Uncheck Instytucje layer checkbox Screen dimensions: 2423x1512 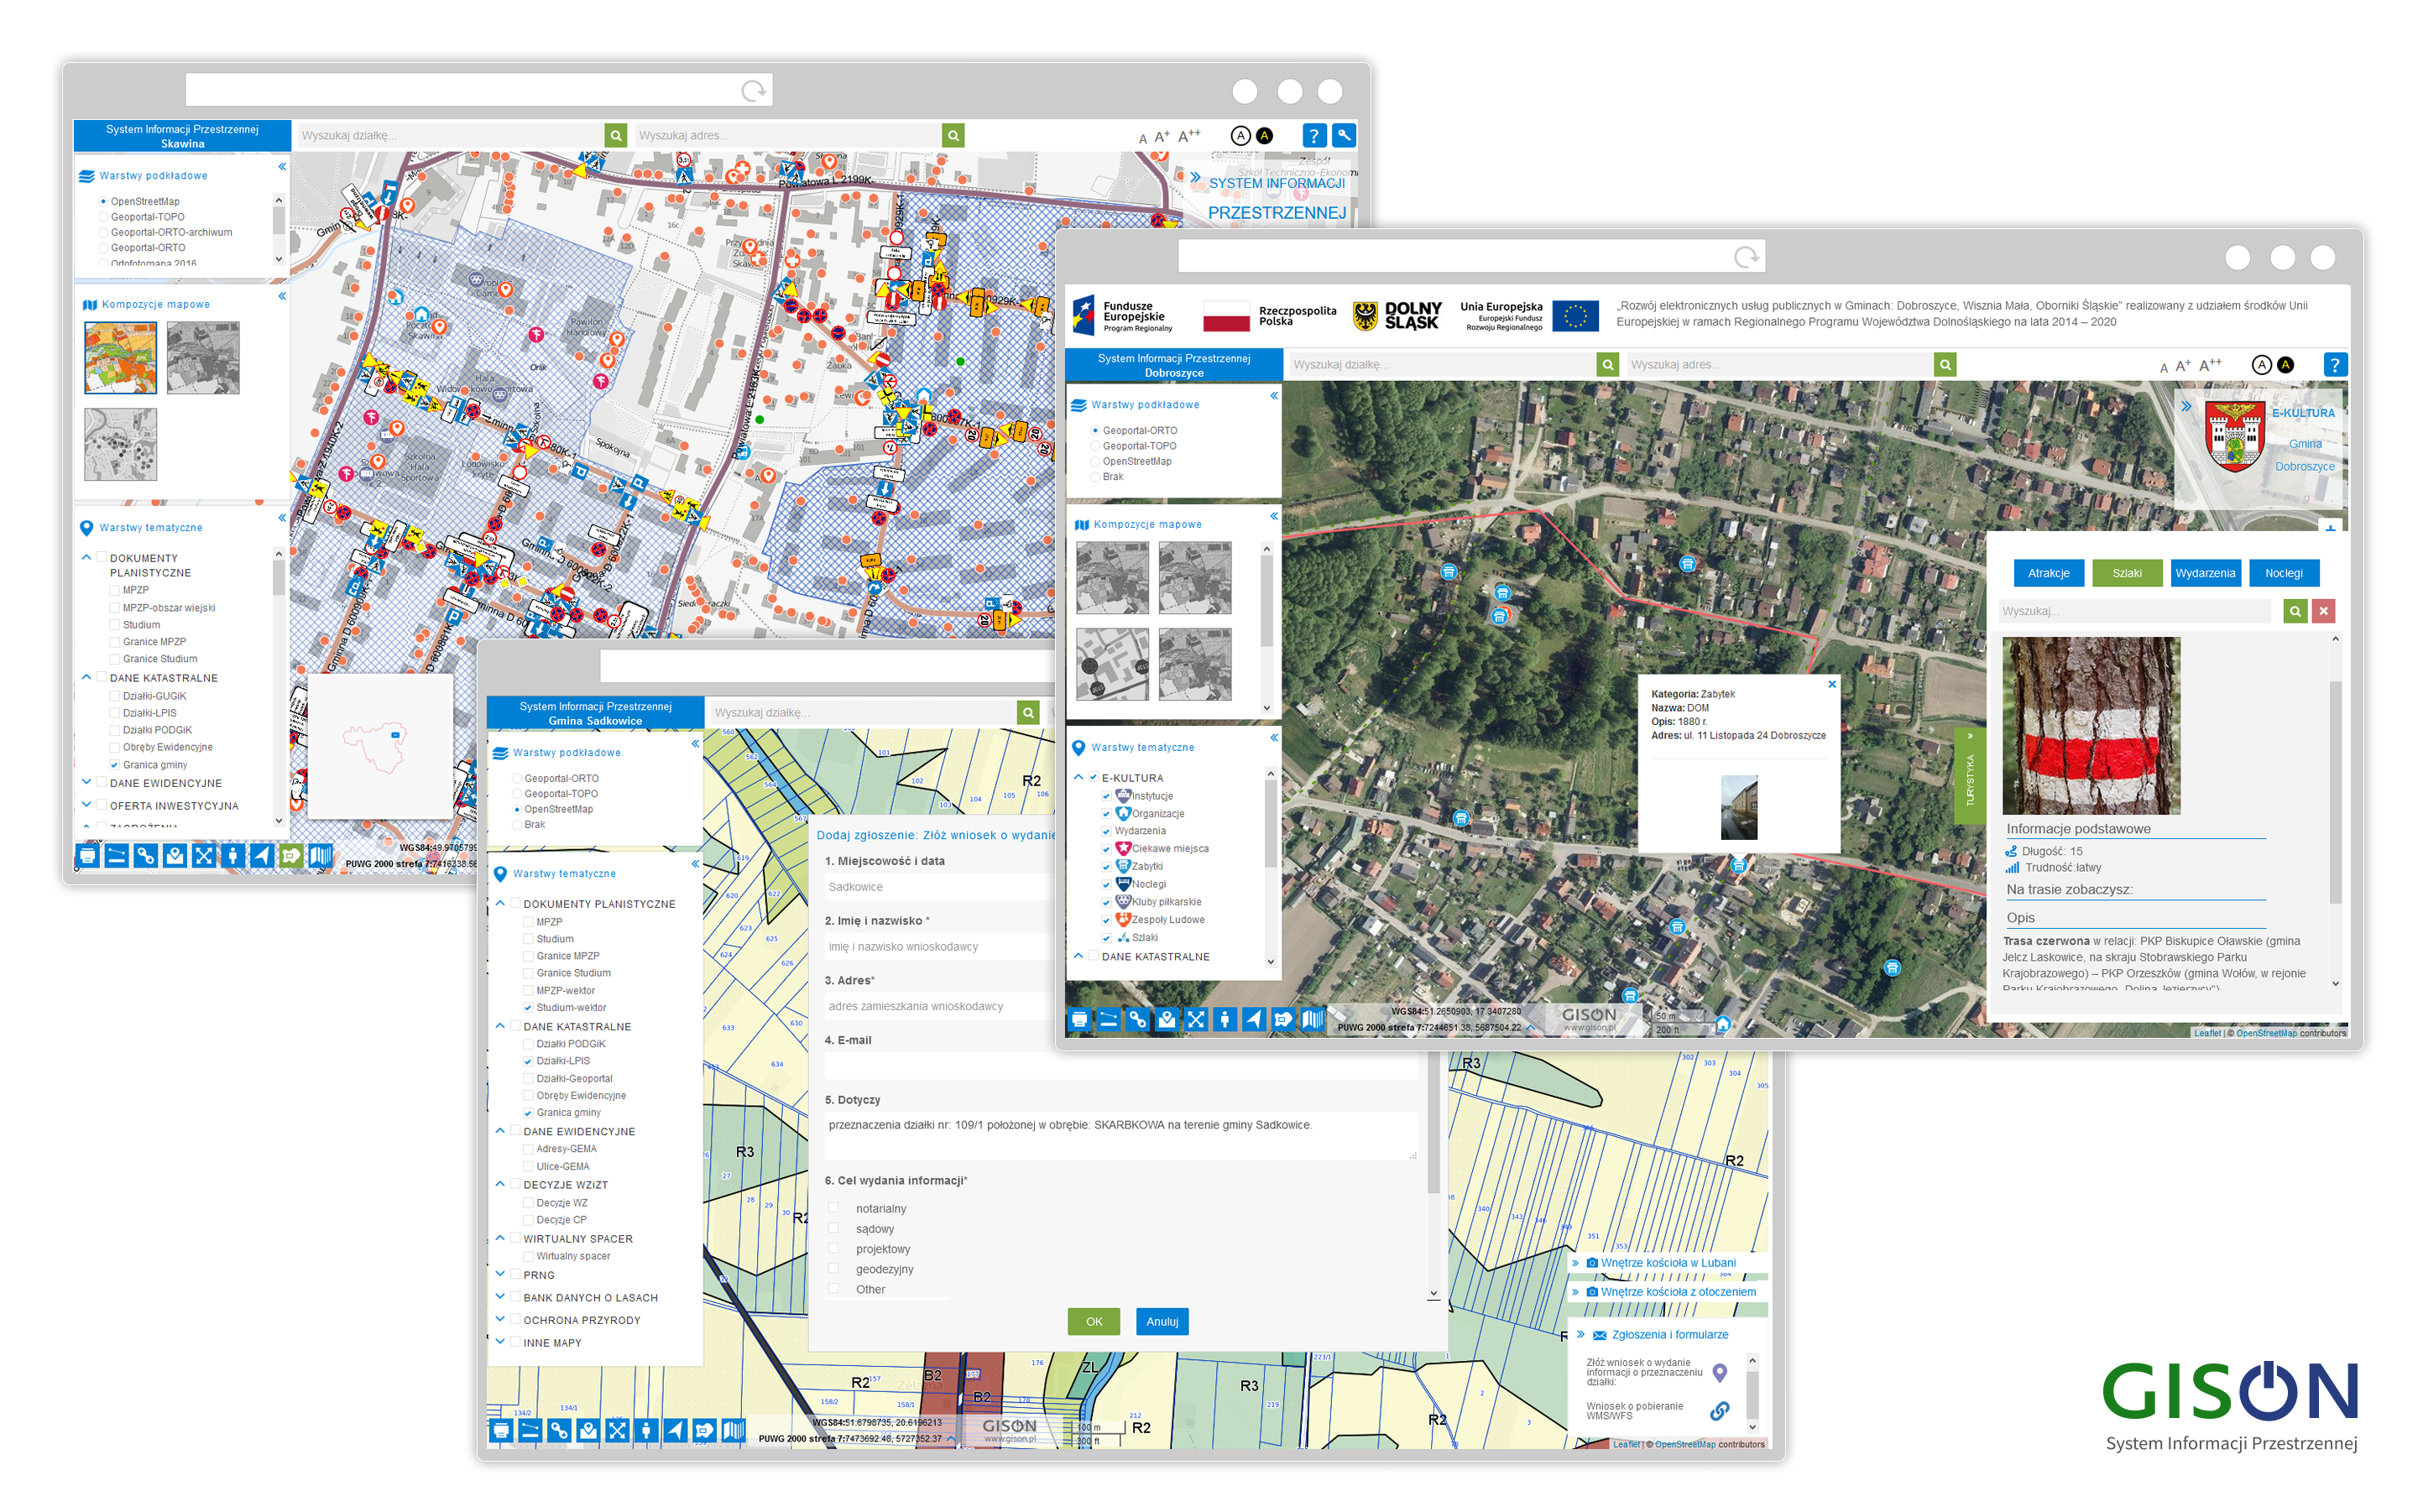[x=1107, y=797]
